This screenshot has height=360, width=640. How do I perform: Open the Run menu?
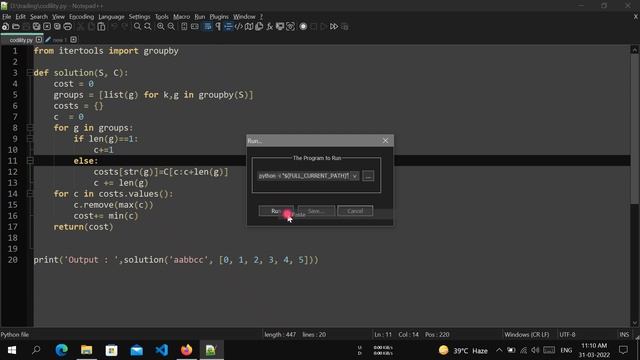200,17
